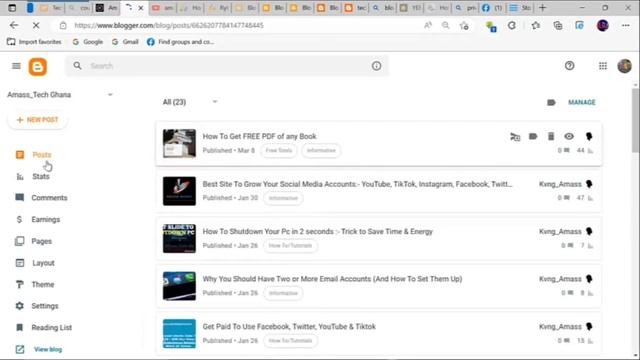Open post Get Paid To Use Facebook

click(289, 327)
